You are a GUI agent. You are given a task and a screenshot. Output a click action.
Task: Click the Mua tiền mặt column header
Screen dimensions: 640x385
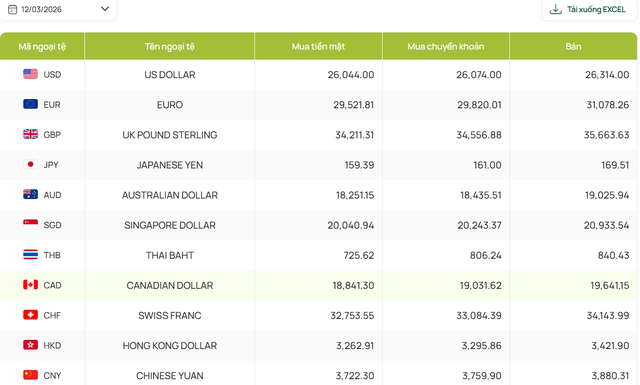pos(318,47)
